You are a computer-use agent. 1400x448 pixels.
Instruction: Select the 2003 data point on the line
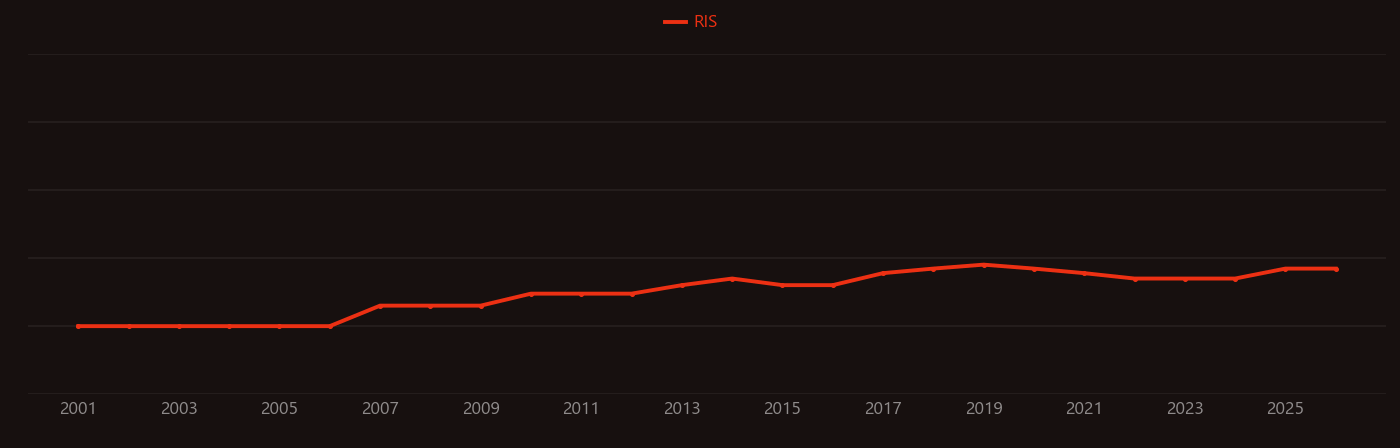click(179, 326)
